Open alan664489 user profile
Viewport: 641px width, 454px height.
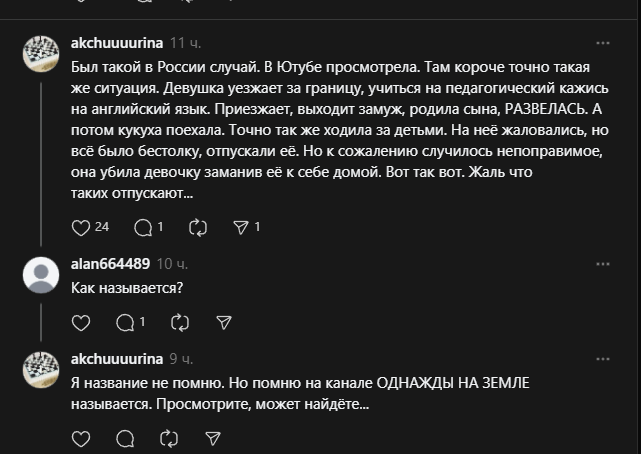110,264
